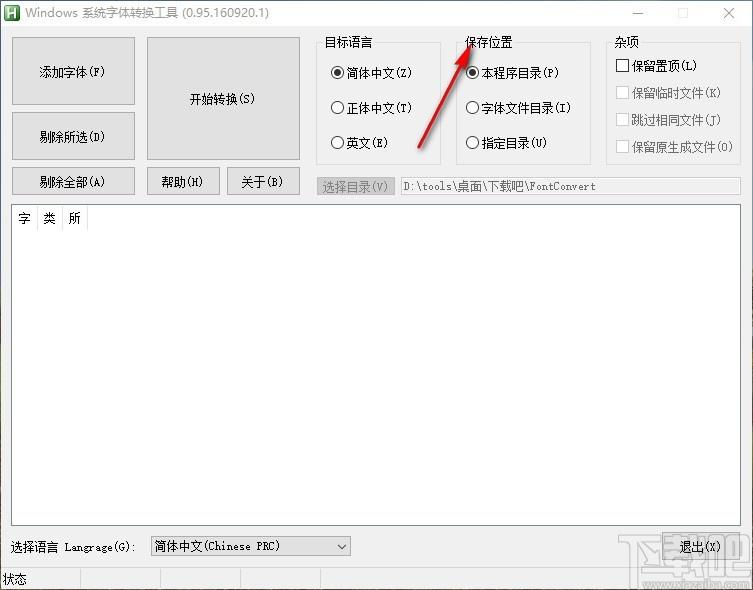Click the 类 column header in list

[49, 218]
